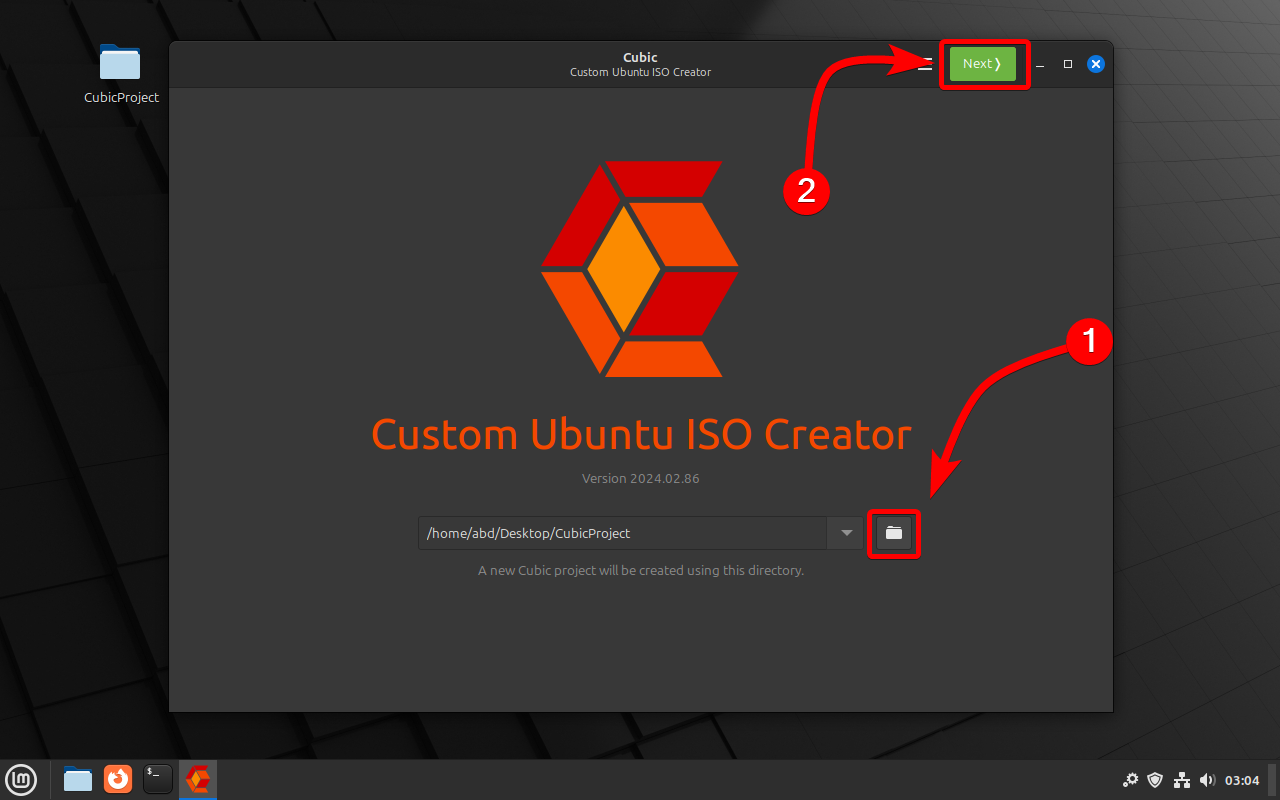Click the Cubic app in the taskbar
Screen dimensions: 1280x800
[198, 779]
